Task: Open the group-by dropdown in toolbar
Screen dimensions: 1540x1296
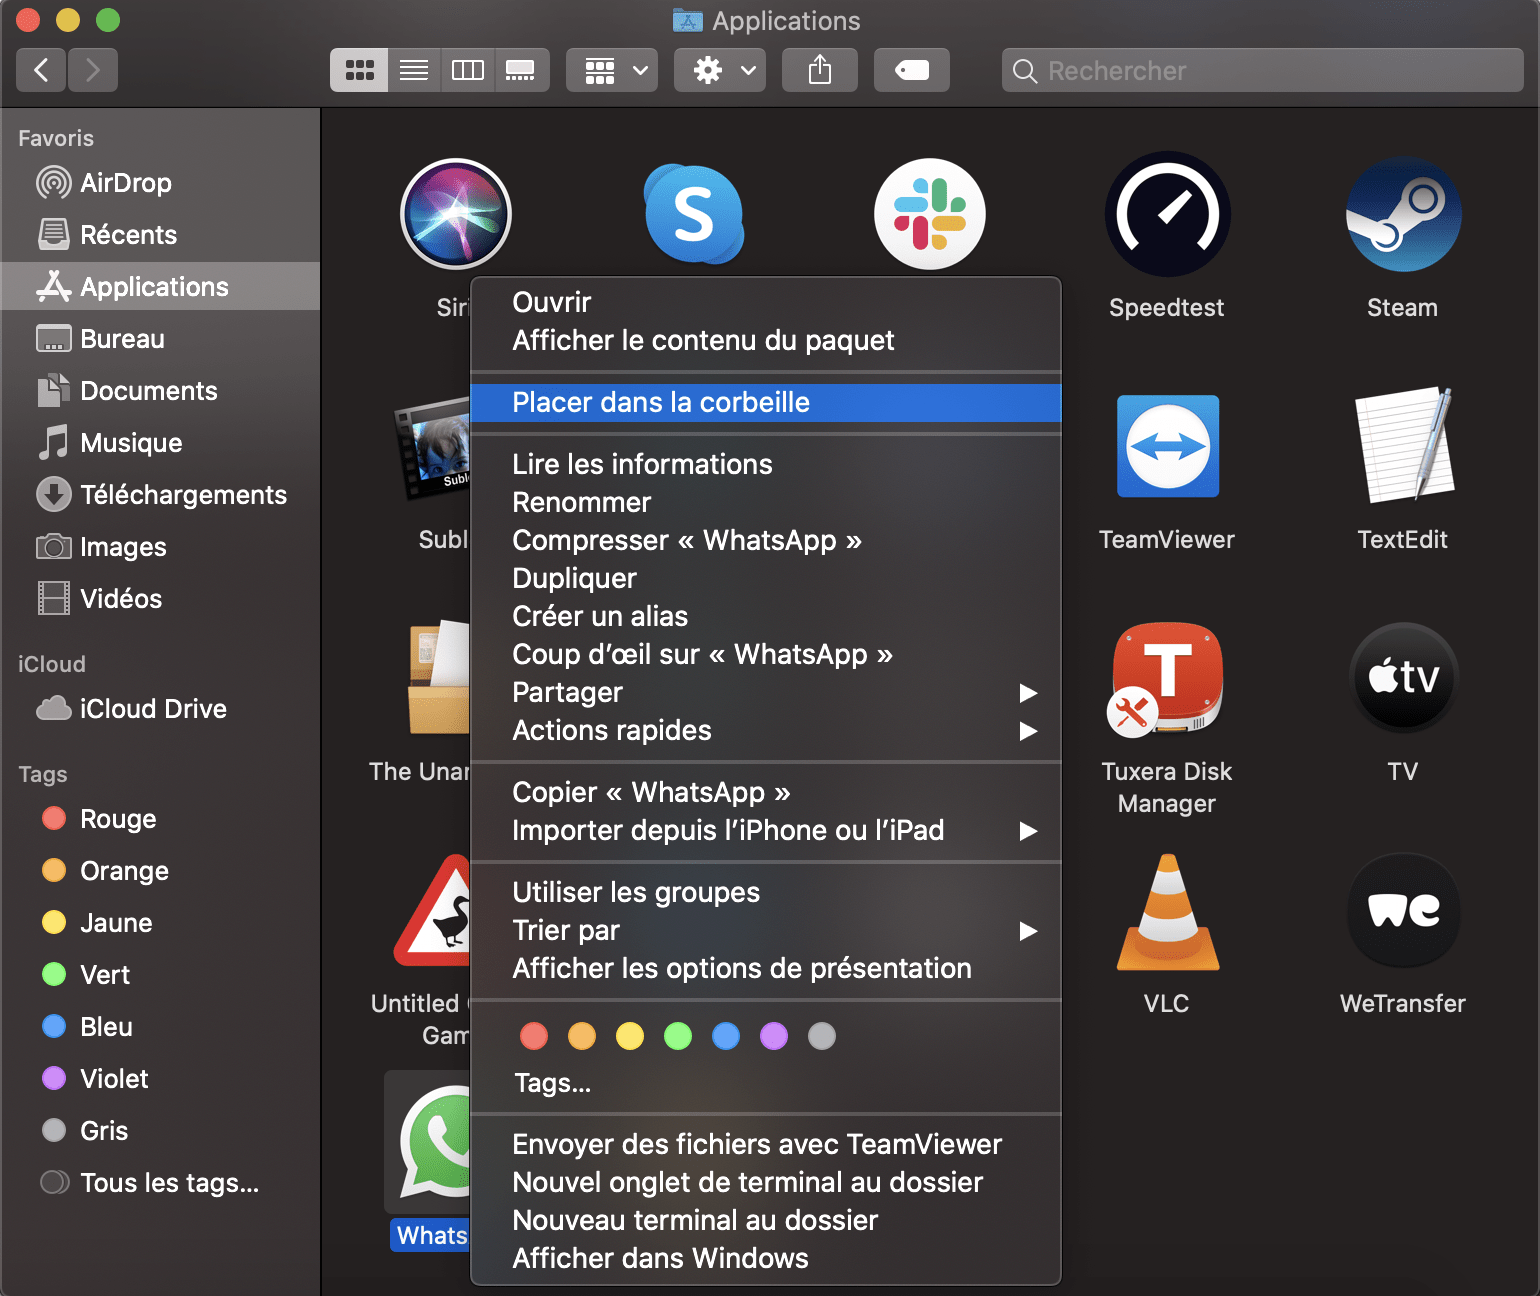Action: click(x=612, y=70)
